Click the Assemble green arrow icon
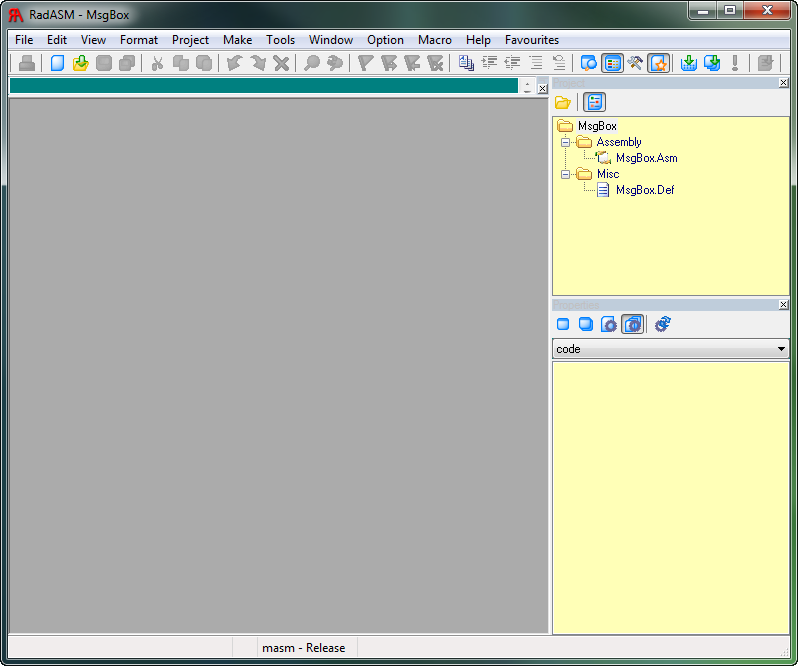The width and height of the screenshot is (798, 666). click(x=689, y=64)
